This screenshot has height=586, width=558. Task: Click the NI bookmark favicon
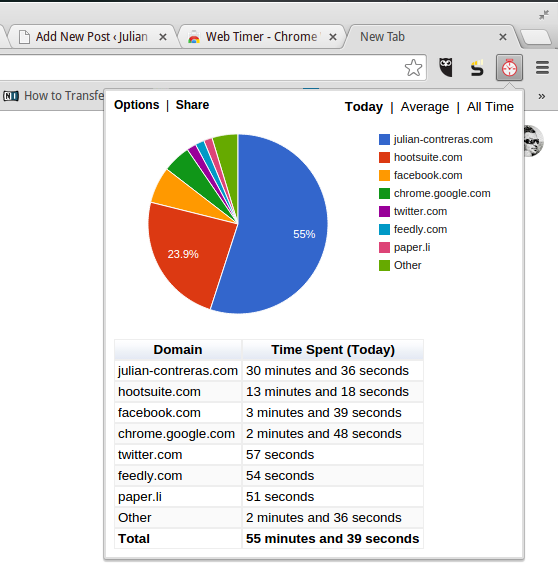(11, 96)
